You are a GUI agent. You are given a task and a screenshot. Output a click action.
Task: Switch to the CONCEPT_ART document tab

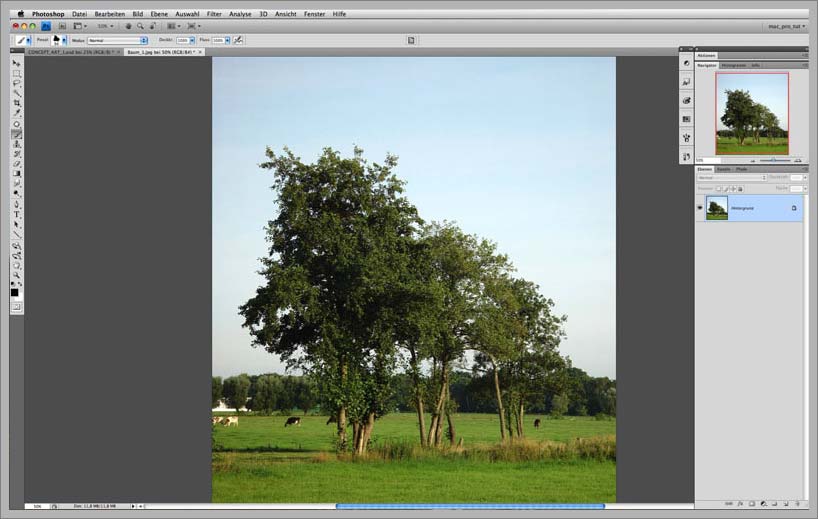point(74,52)
